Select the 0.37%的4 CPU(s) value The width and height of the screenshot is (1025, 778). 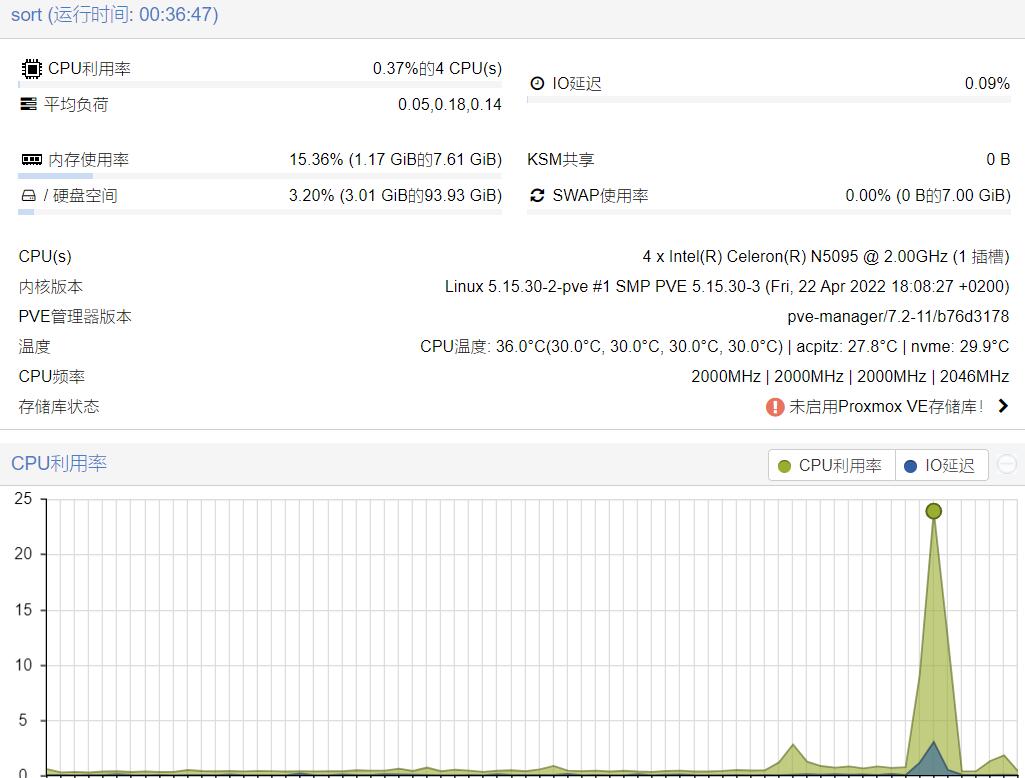437,69
